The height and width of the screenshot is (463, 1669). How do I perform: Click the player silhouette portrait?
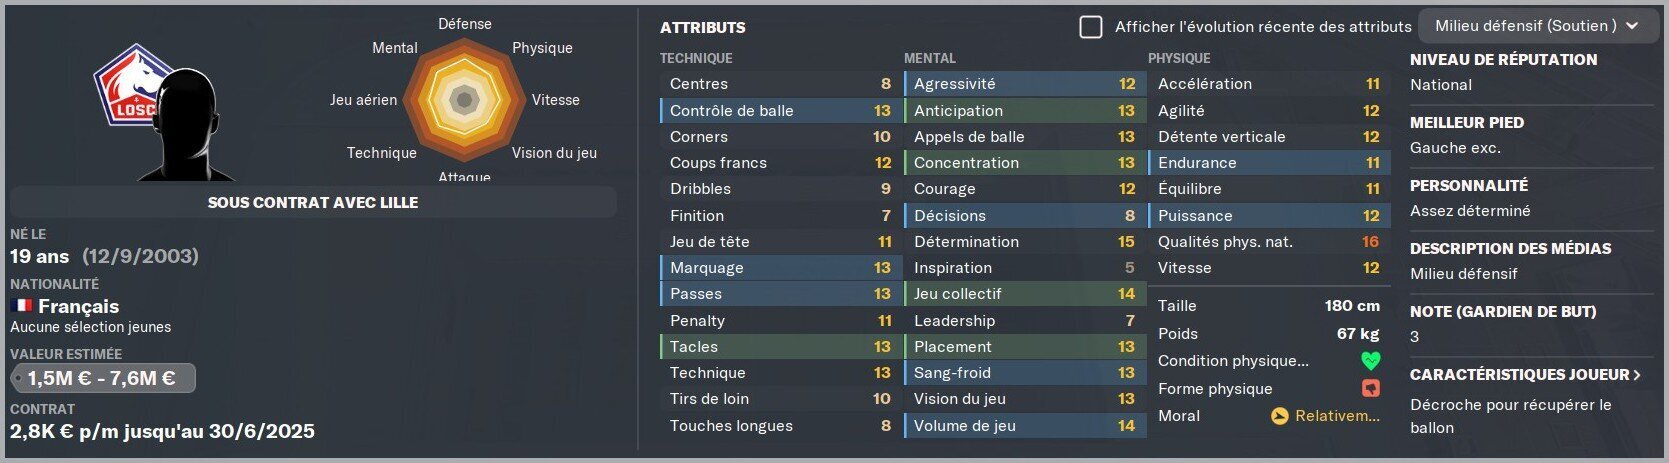tap(188, 124)
